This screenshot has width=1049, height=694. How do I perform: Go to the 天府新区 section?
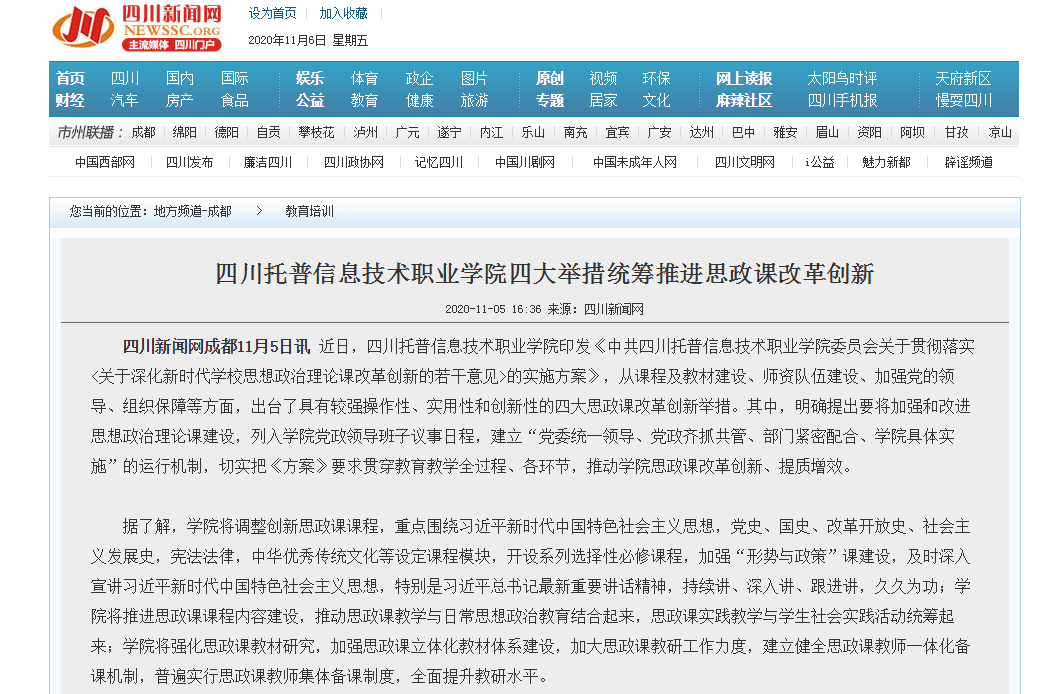pyautogui.click(x=963, y=78)
